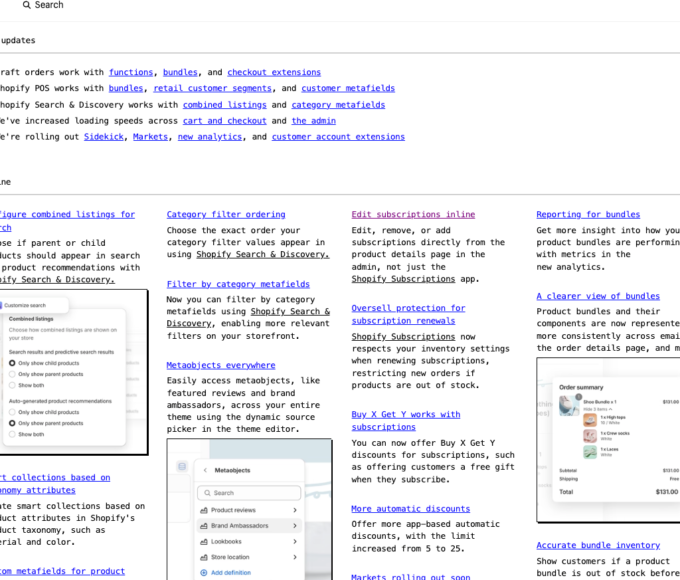Click the Crew socks product thumbnail

point(591,436)
